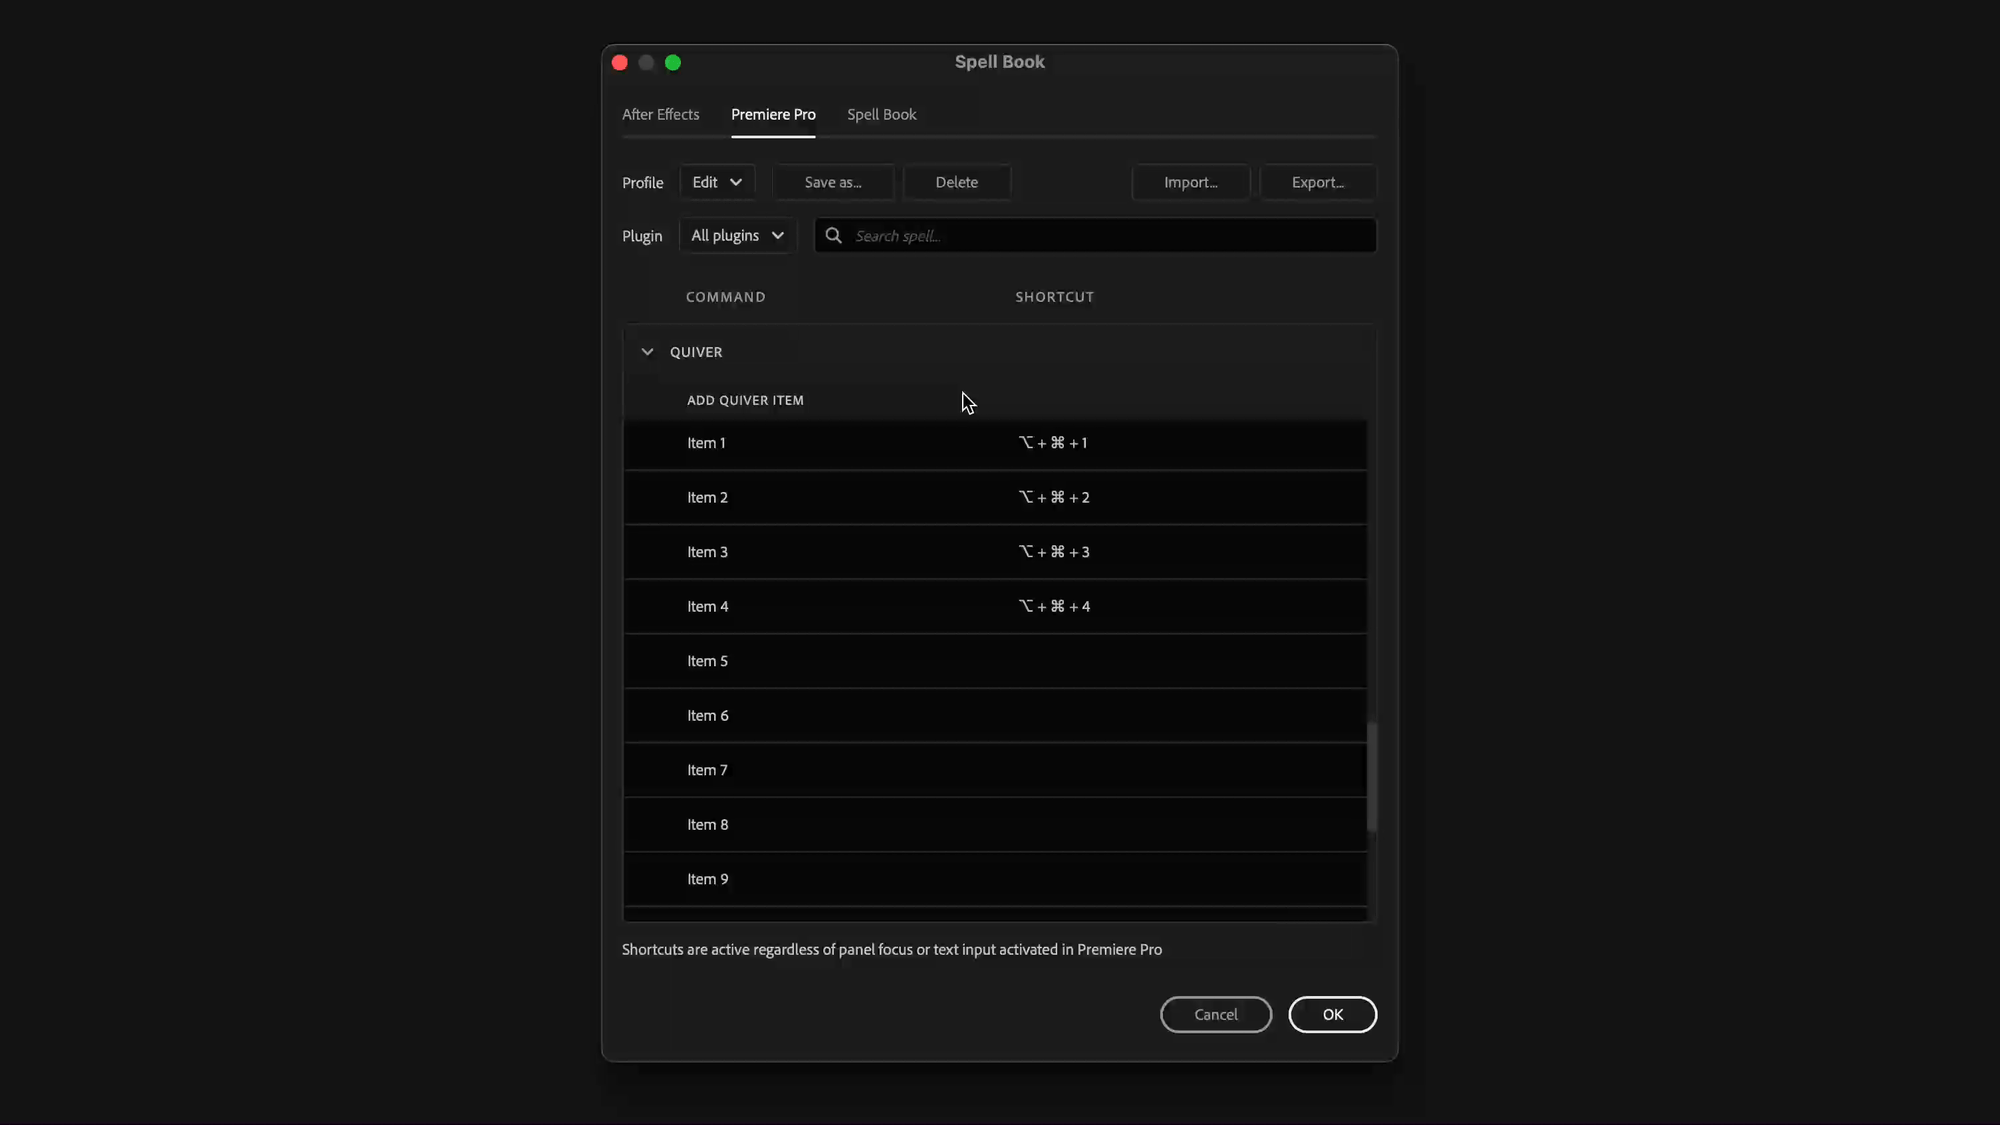This screenshot has height=1125, width=2000.
Task: Click the Item 1 shortcut cell
Action: pos(1053,443)
